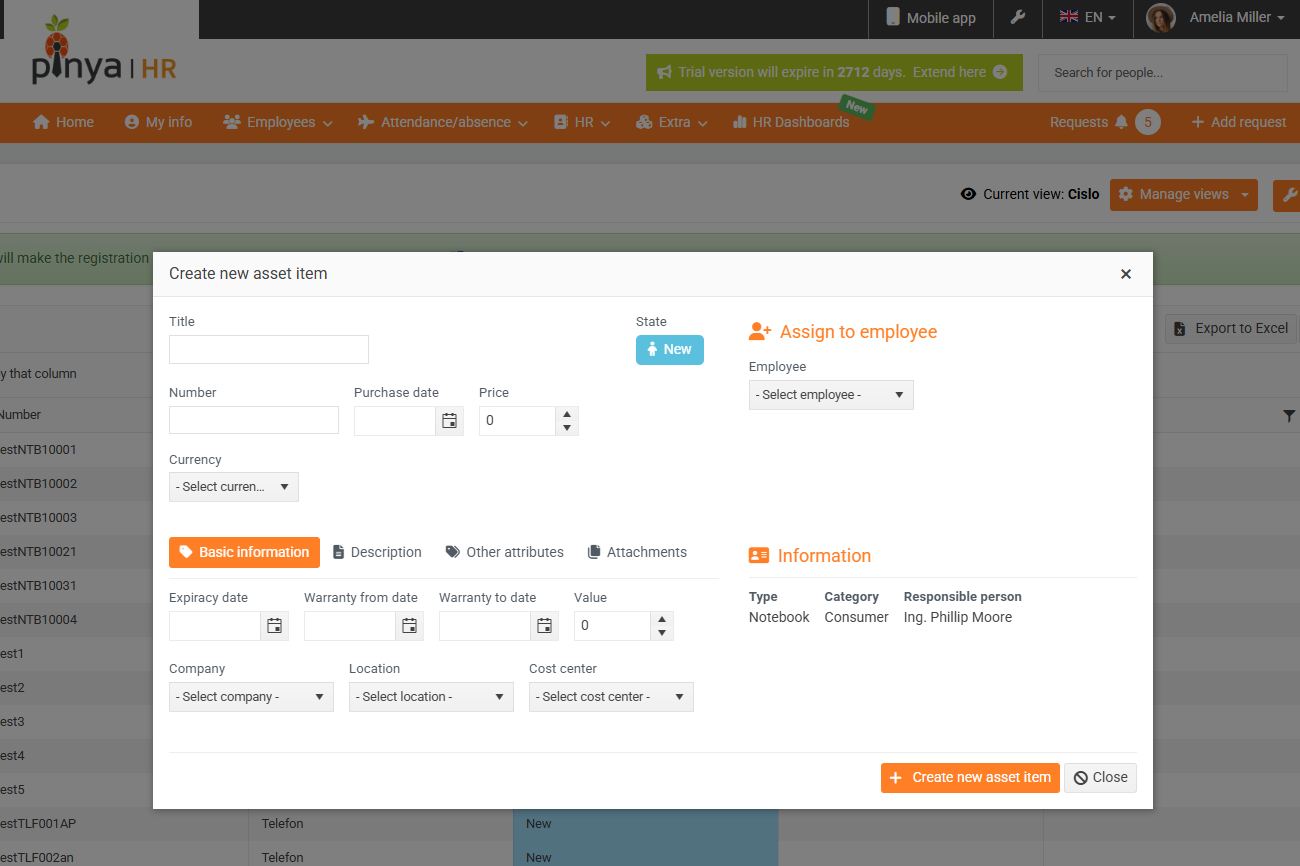Click the Requests notification bell
Image resolution: width=1300 pixels, height=866 pixels.
(1121, 122)
